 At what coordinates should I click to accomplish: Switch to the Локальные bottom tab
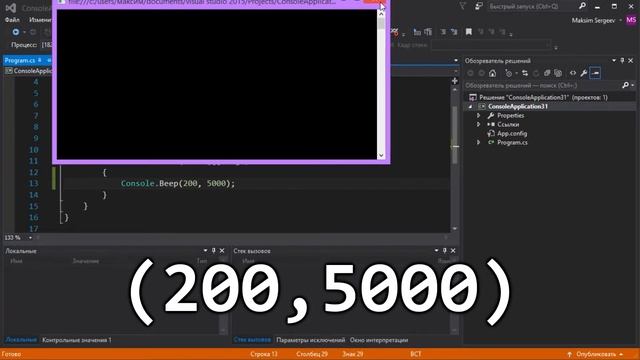click(21, 340)
